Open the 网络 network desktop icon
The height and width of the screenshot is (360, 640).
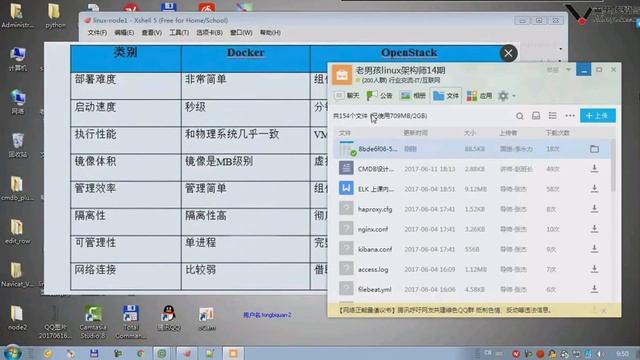click(18, 102)
